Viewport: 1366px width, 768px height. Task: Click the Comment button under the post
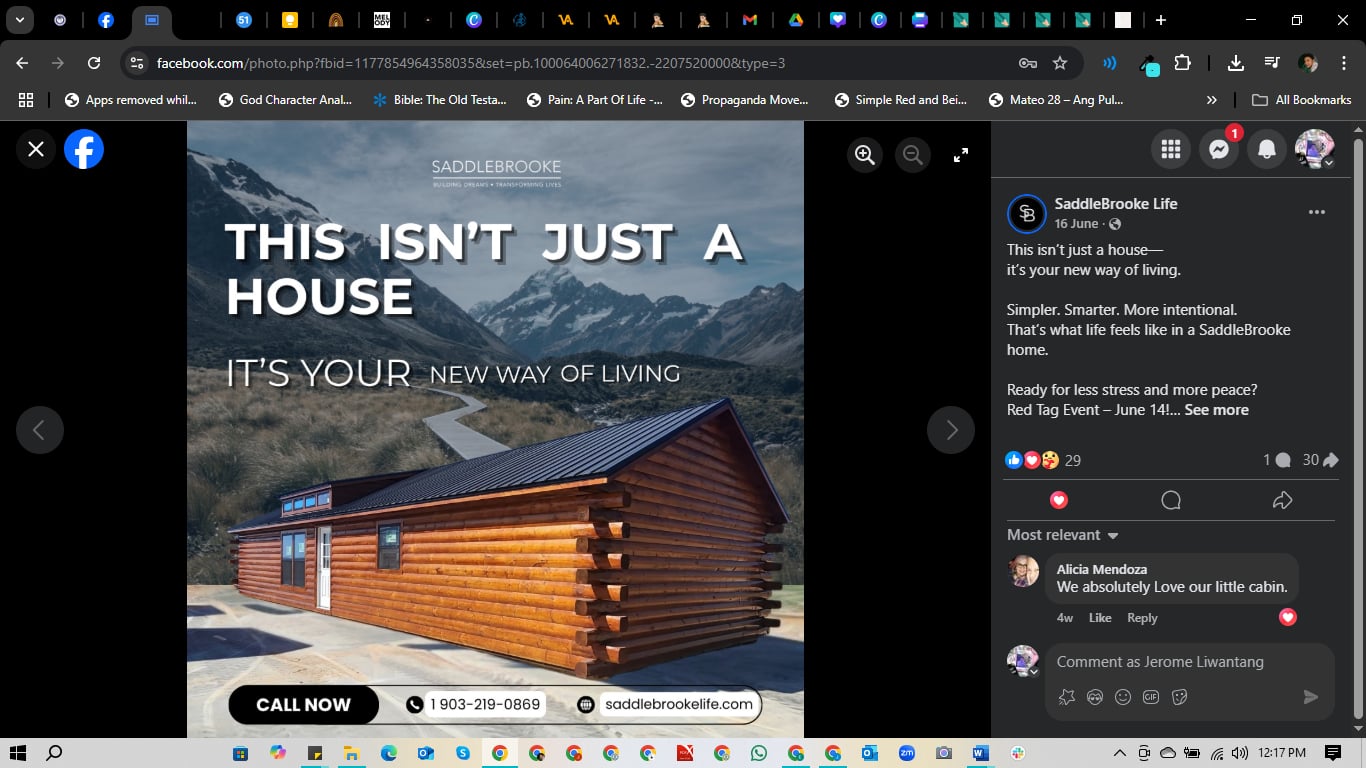point(1171,500)
